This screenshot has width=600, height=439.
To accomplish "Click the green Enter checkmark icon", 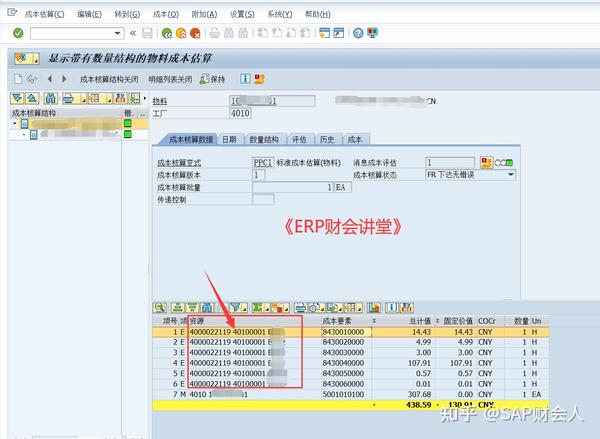I will pyautogui.click(x=18, y=33).
